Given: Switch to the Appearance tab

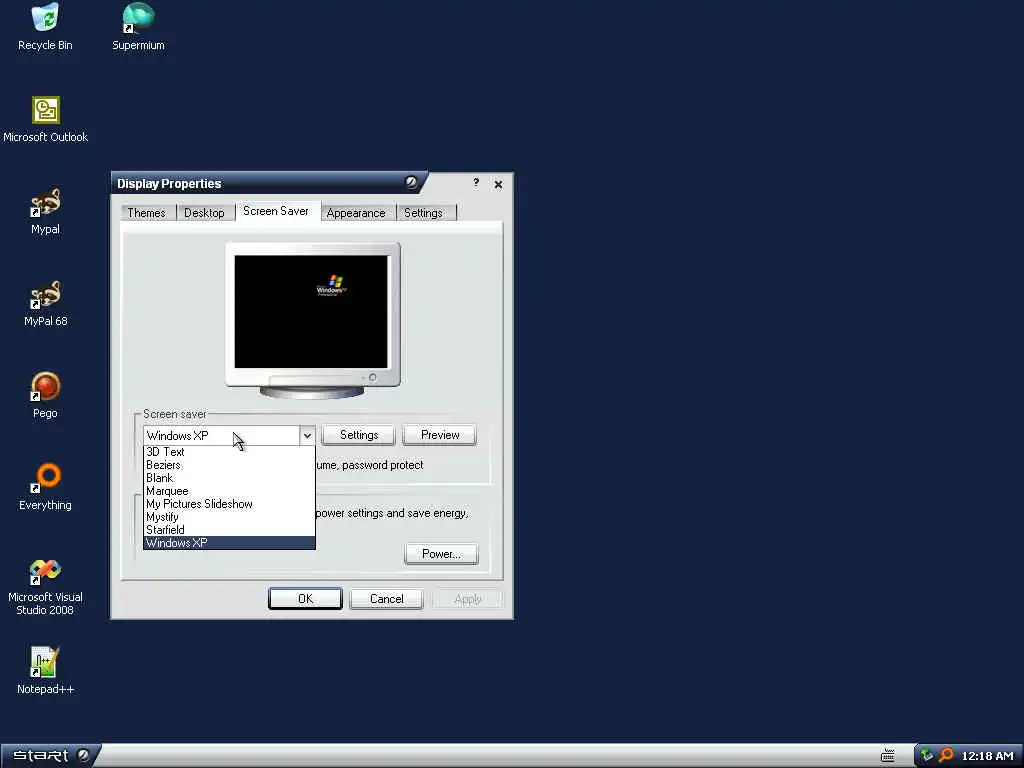Looking at the screenshot, I should (x=356, y=213).
